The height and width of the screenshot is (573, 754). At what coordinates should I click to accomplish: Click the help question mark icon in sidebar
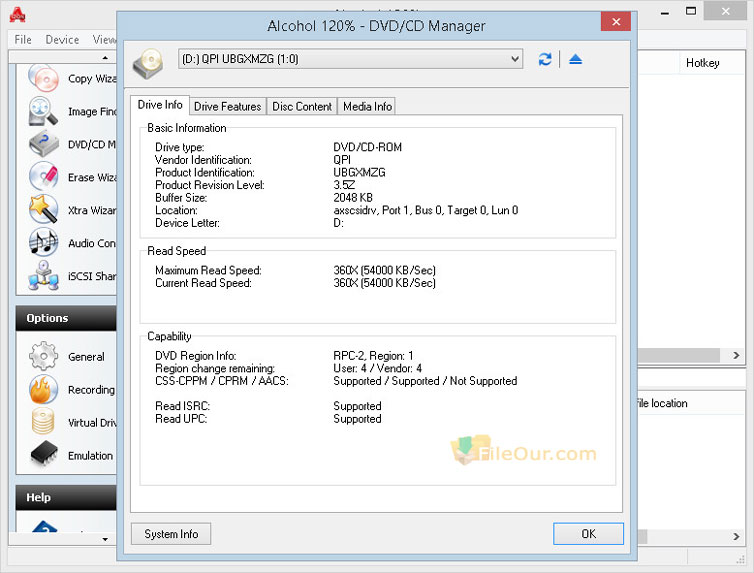44,526
